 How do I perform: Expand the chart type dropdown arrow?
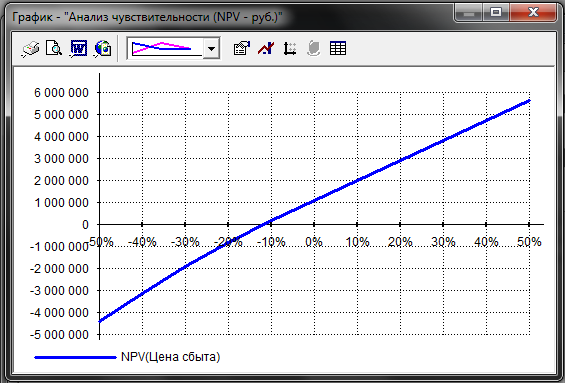tap(212, 48)
